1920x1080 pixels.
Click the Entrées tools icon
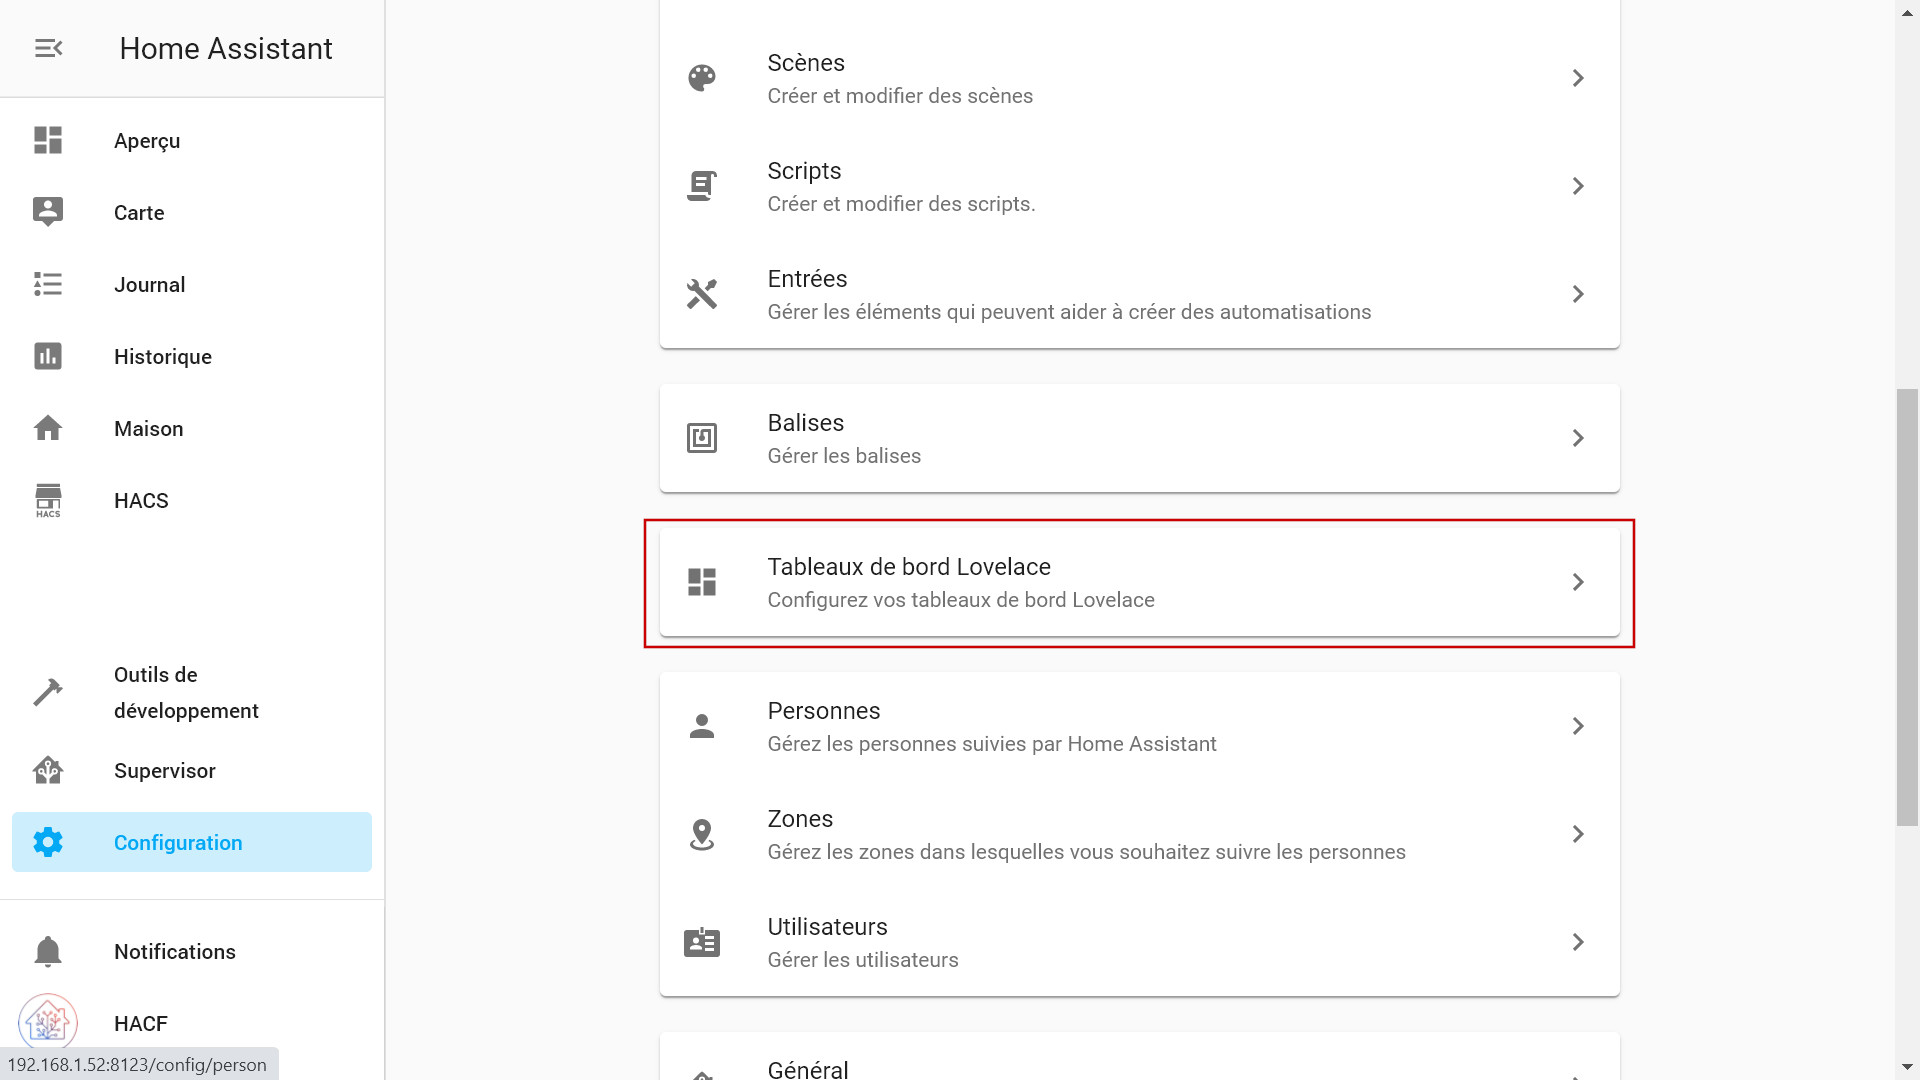click(702, 294)
